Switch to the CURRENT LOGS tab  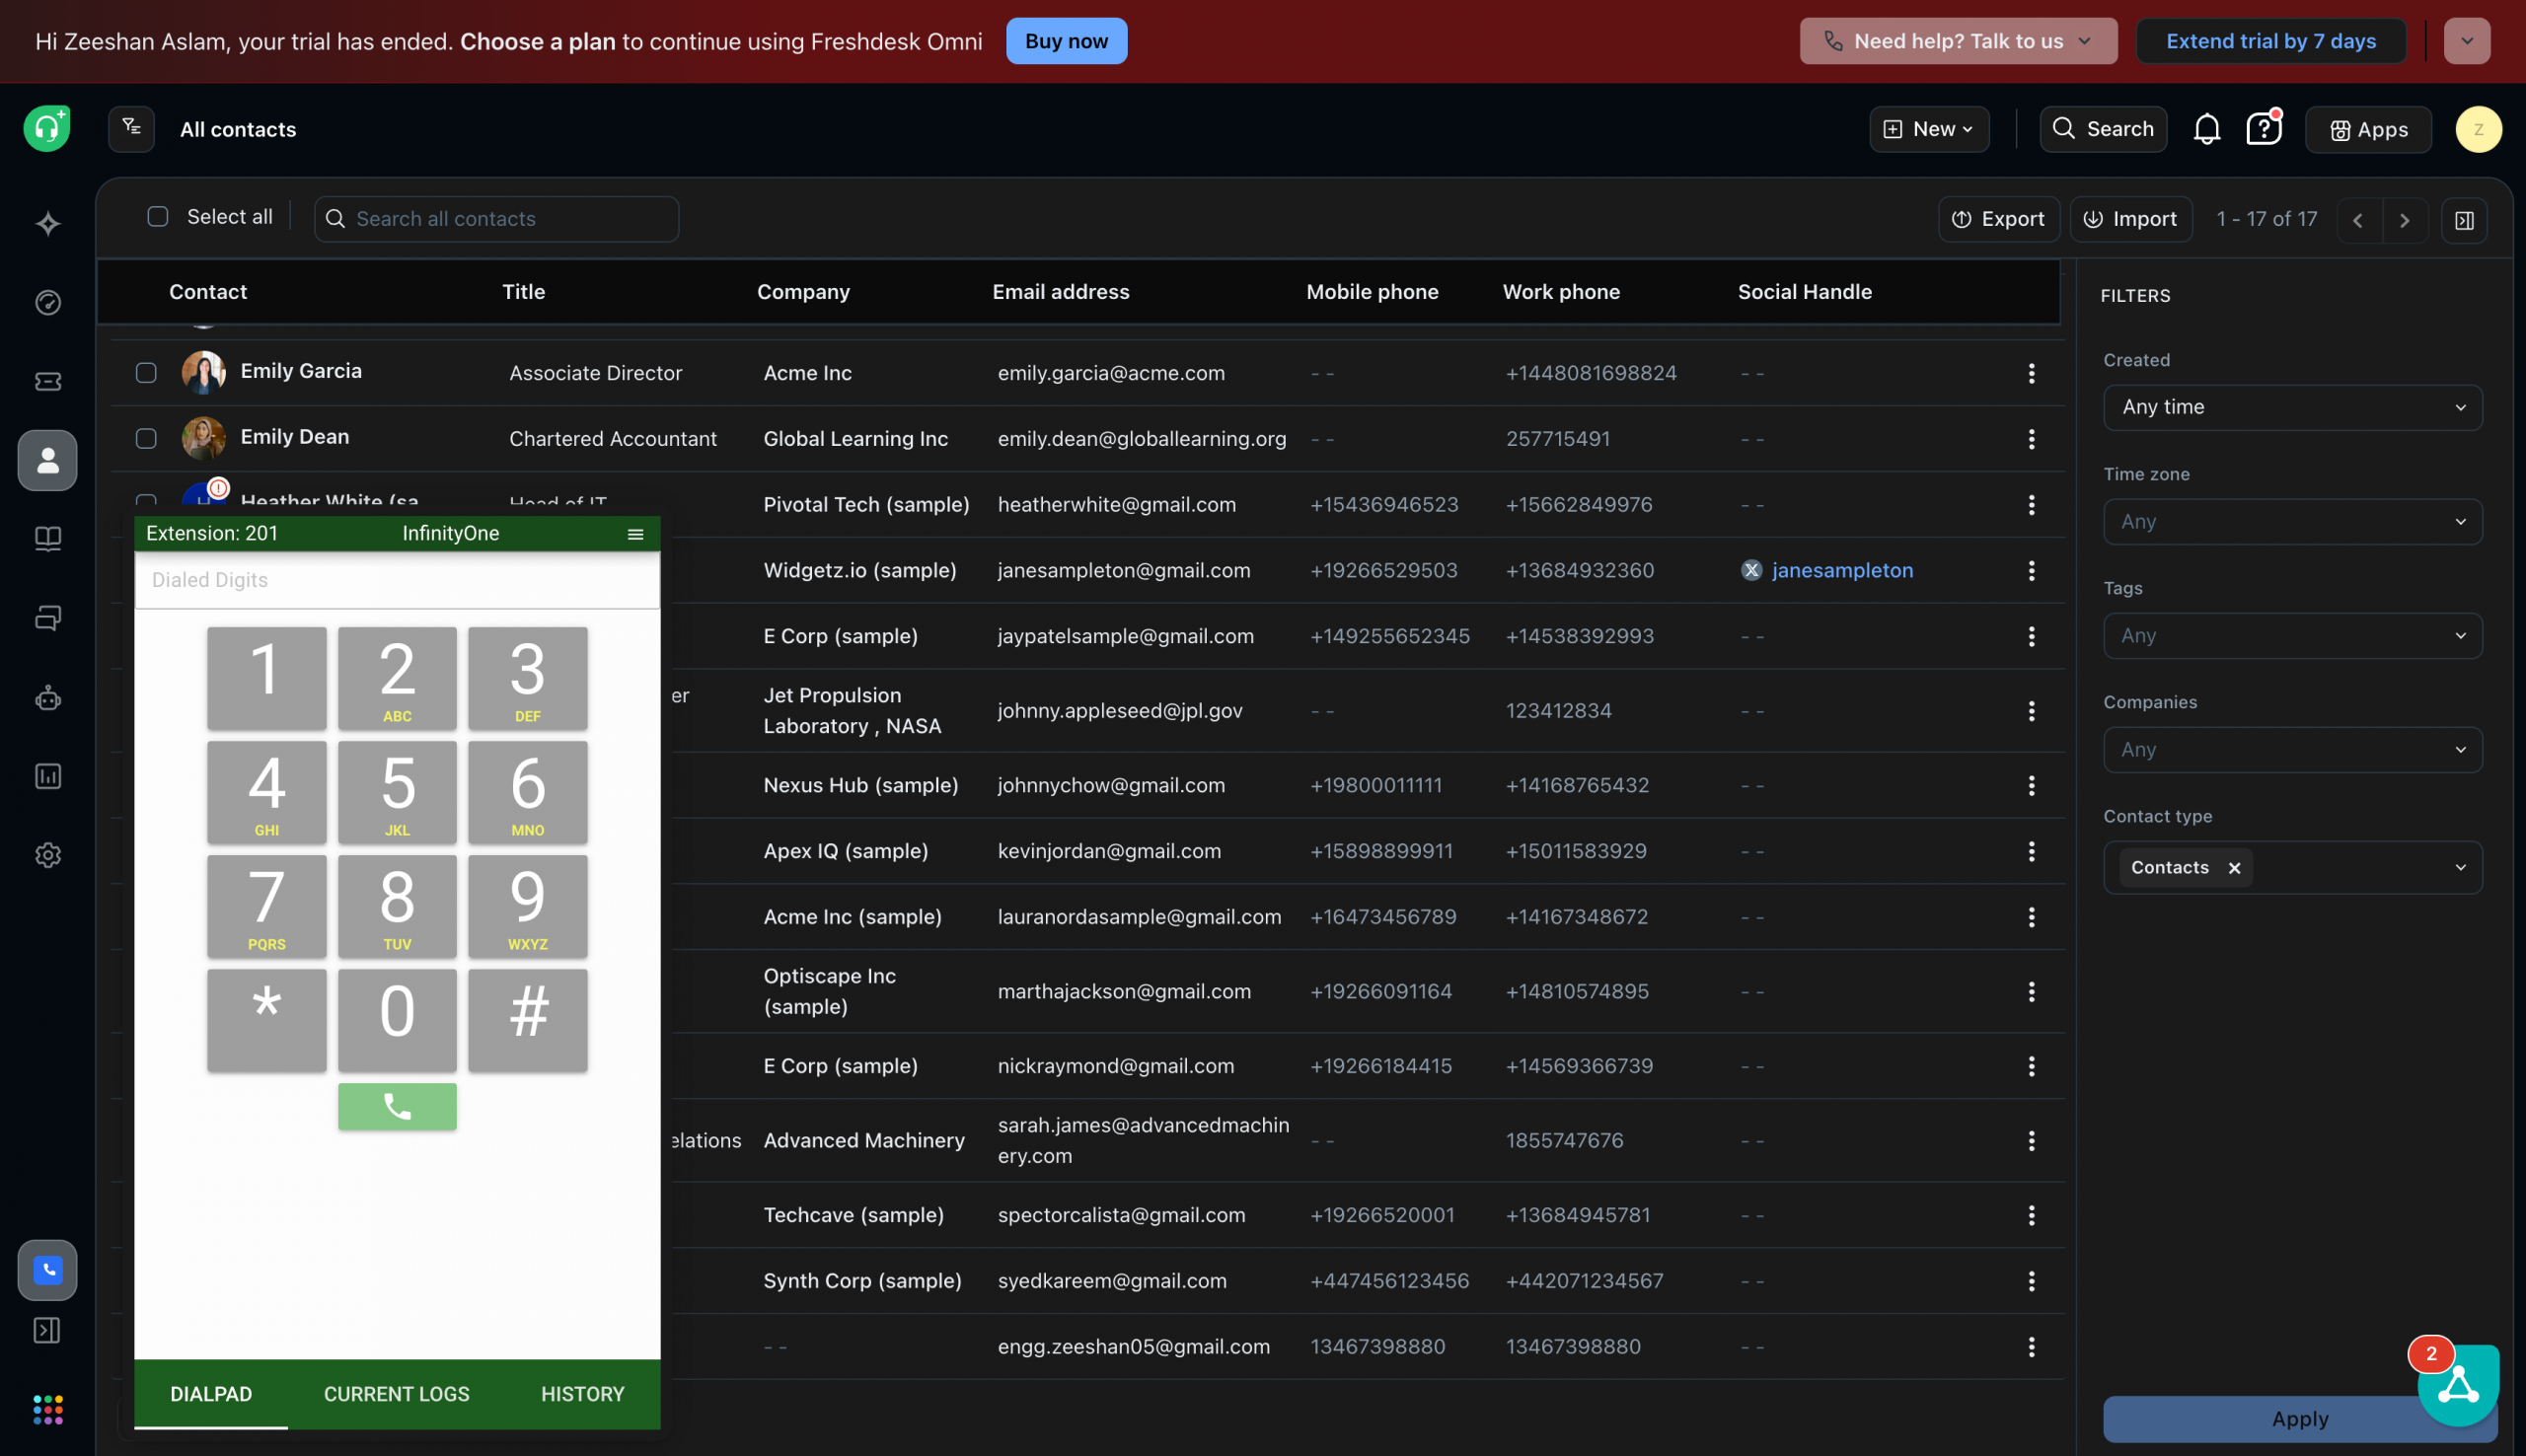tap(396, 1394)
